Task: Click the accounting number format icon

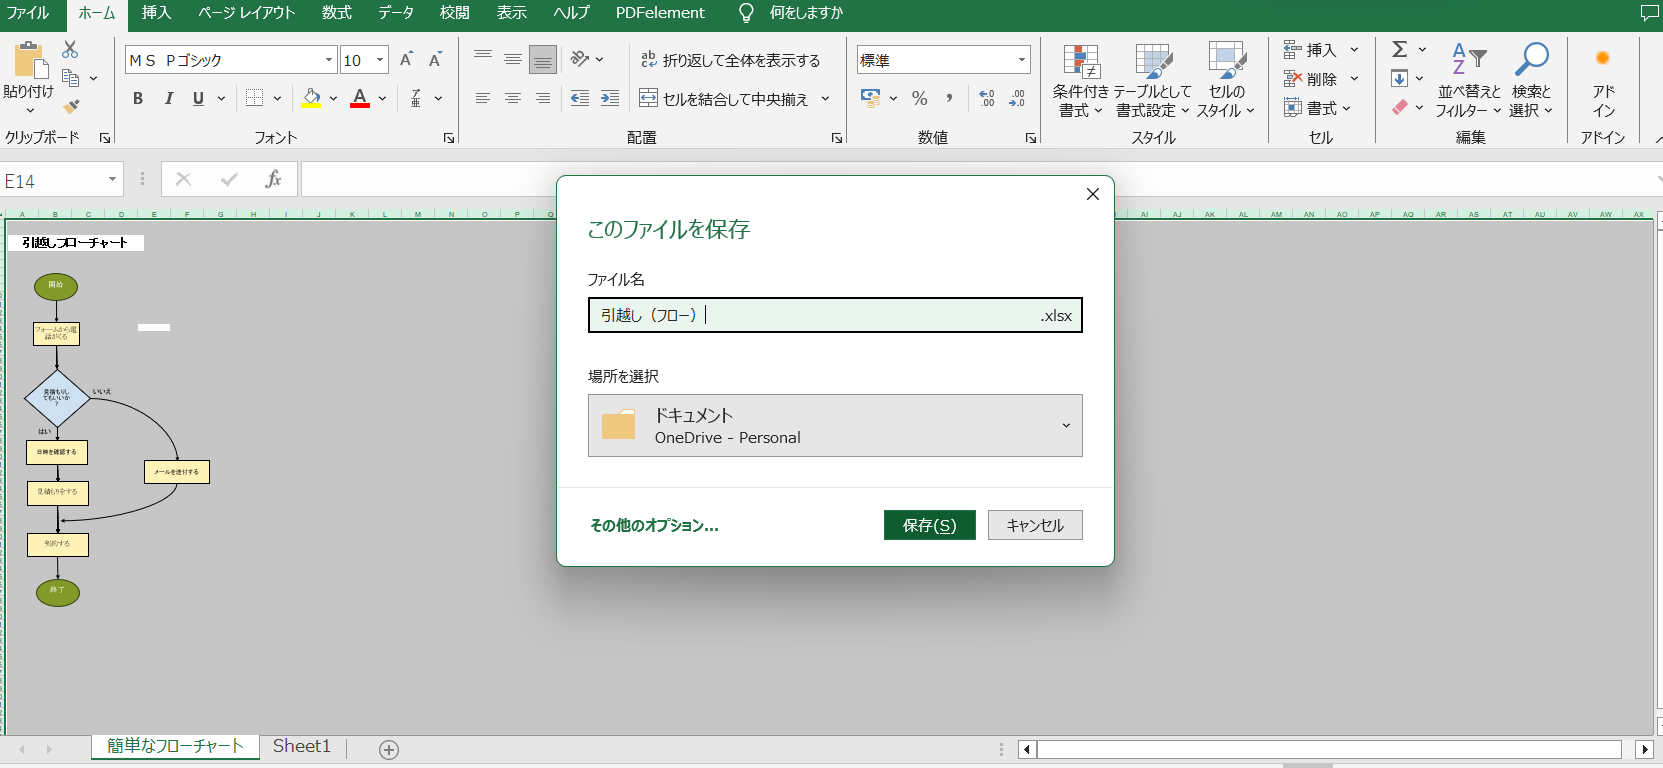Action: pos(871,98)
